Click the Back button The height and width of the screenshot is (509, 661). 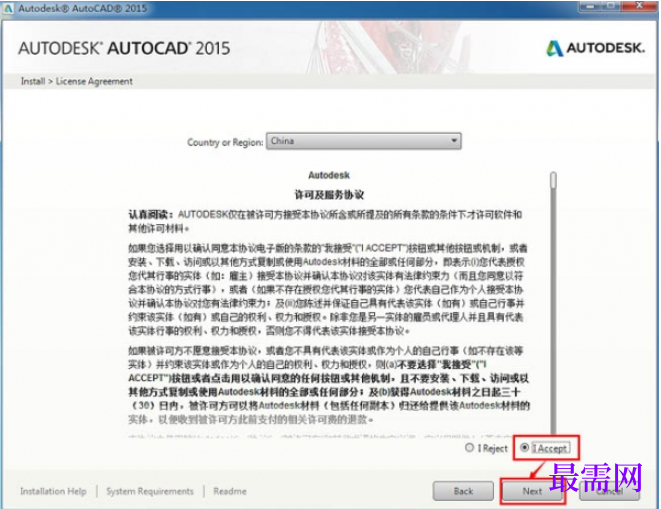(x=463, y=491)
